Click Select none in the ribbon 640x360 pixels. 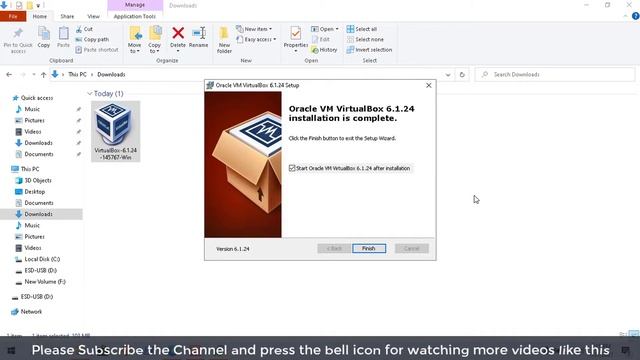365,40
